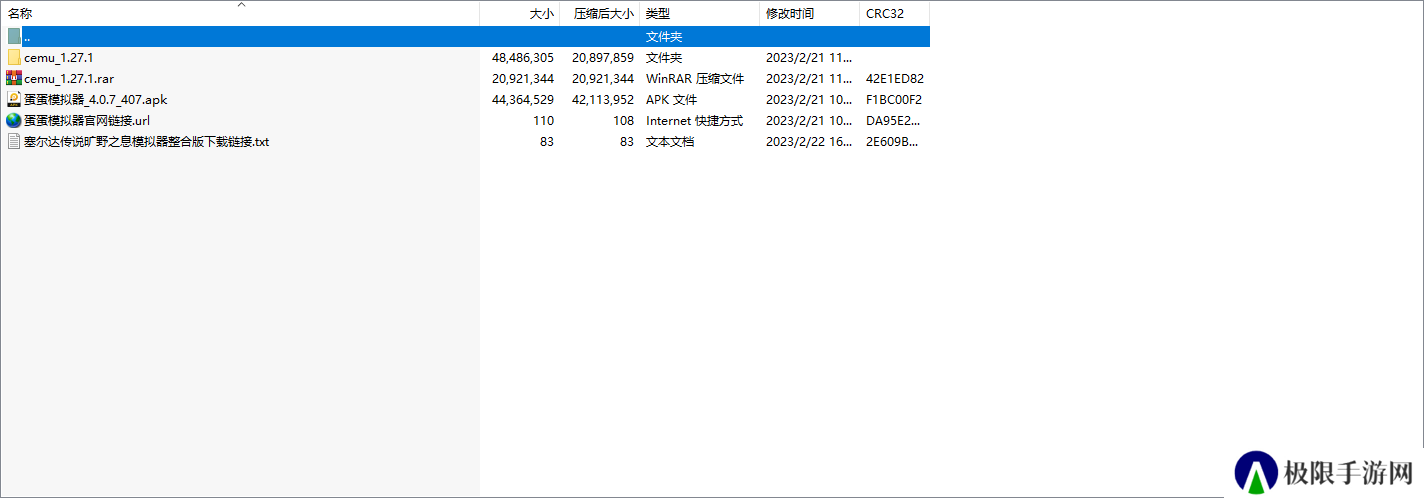Click the 'APK 文件' type cell
The height and width of the screenshot is (498, 1424).
coord(672,99)
